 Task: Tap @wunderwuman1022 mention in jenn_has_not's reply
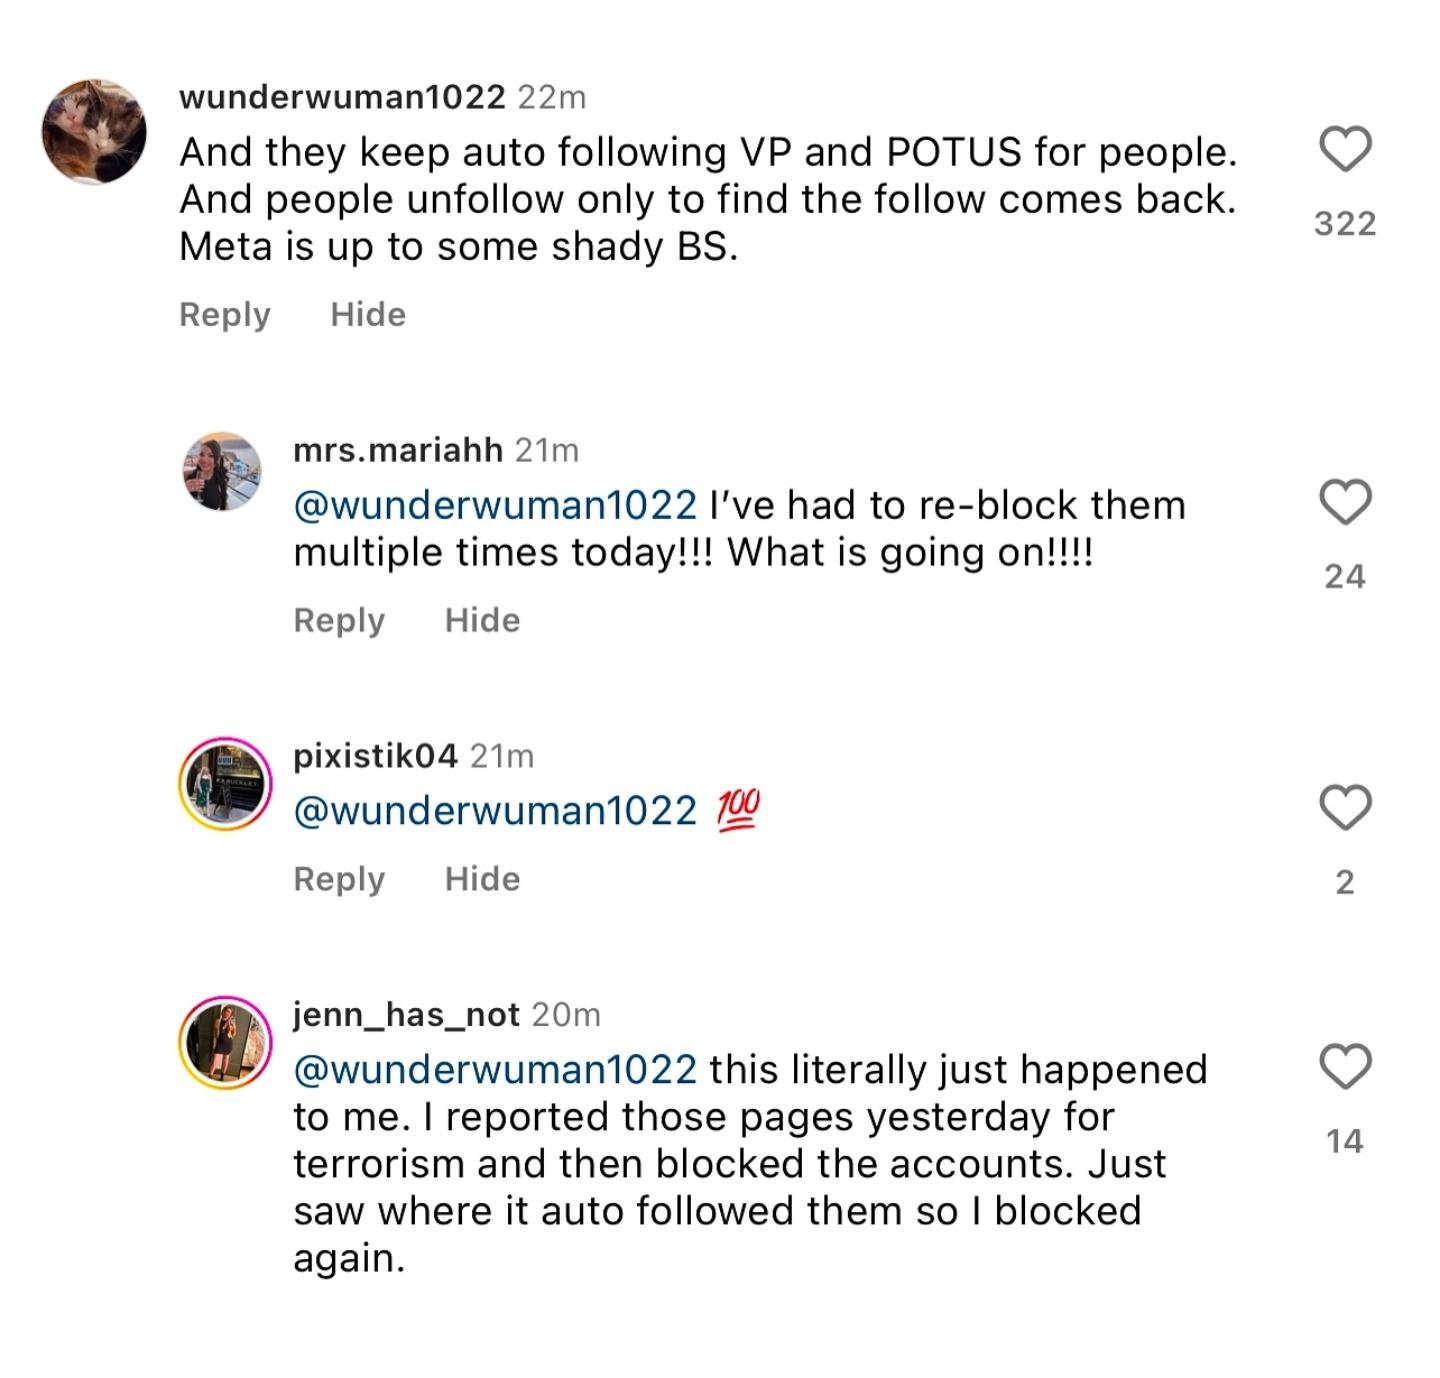[x=495, y=1070]
